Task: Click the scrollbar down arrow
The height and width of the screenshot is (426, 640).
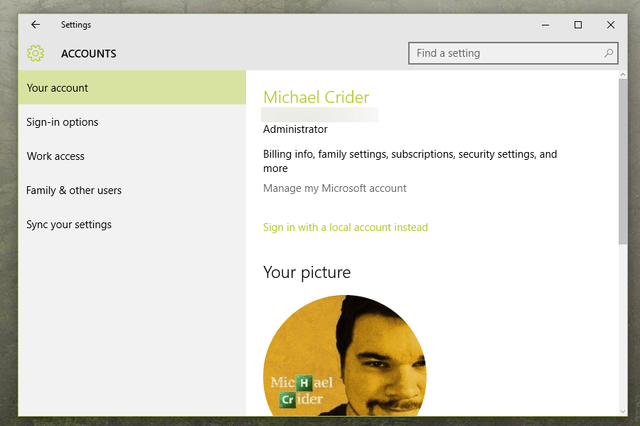Action: point(622,412)
